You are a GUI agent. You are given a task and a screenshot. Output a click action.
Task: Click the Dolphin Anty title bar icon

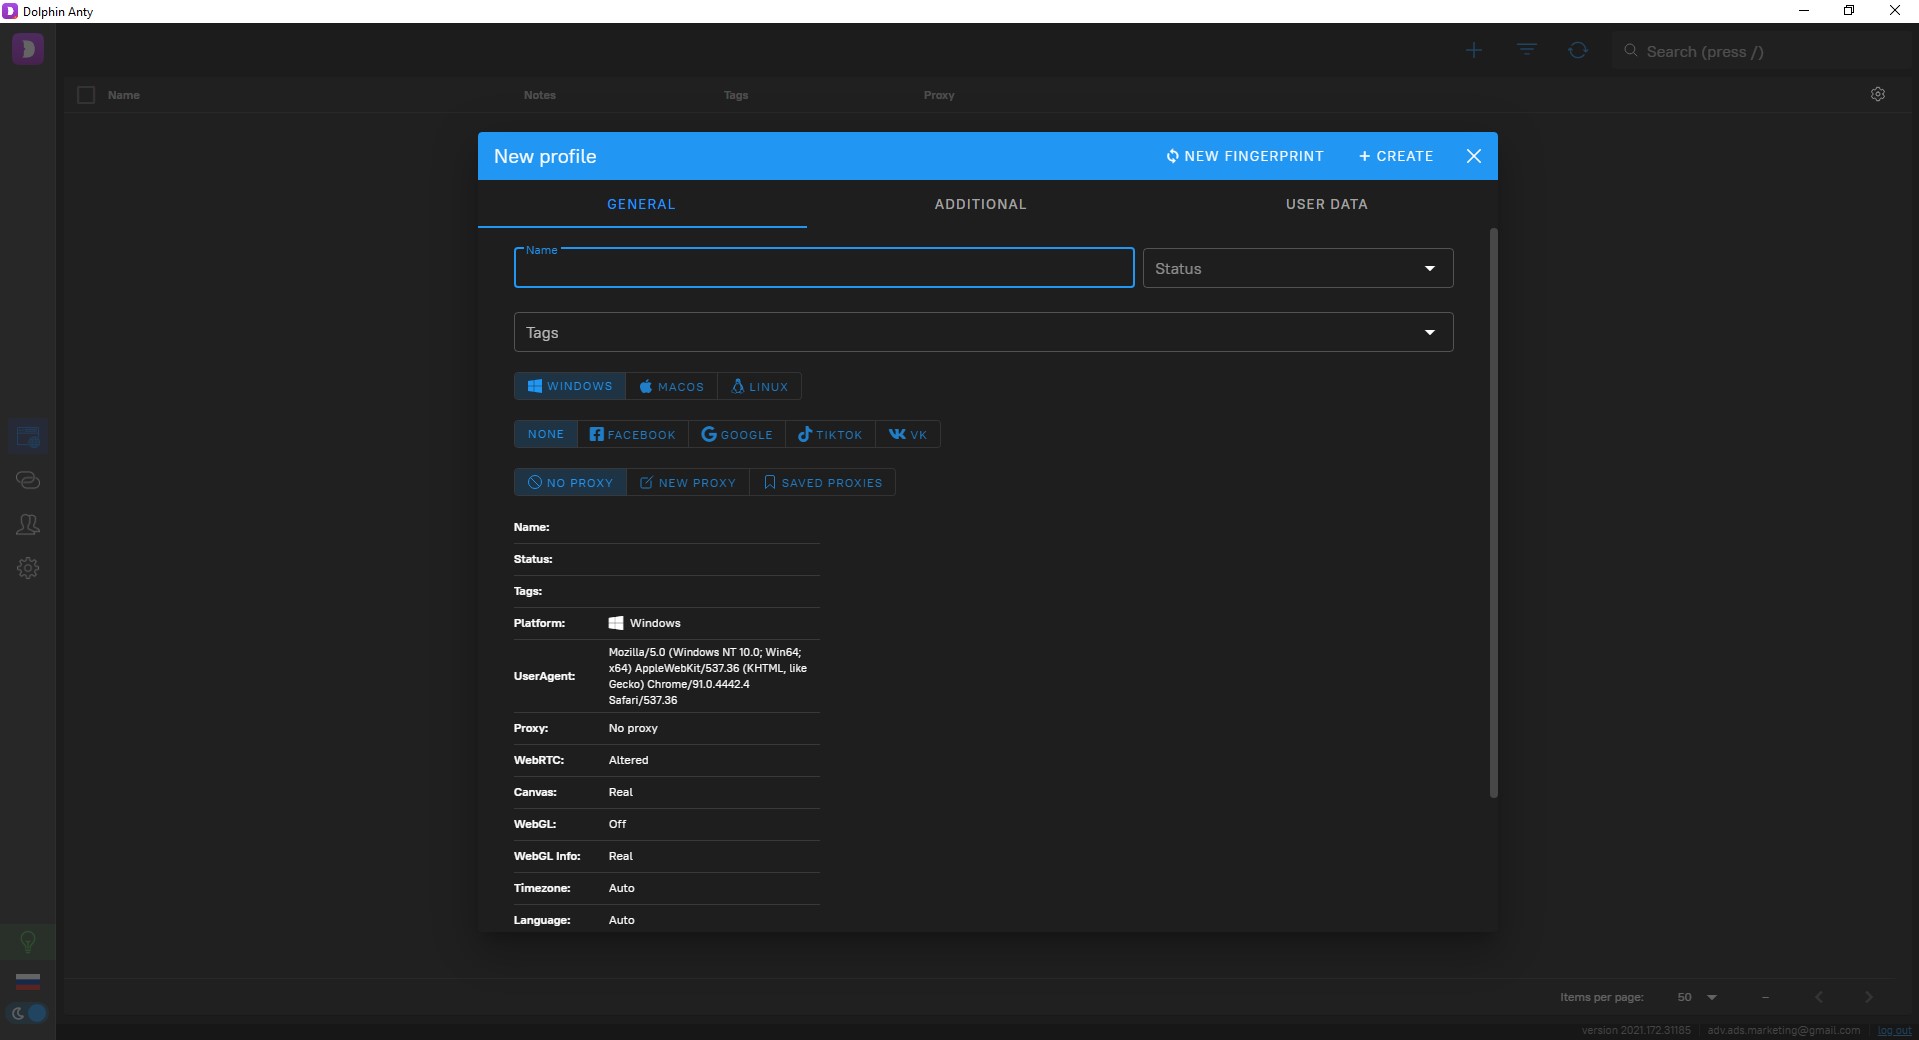[10, 11]
